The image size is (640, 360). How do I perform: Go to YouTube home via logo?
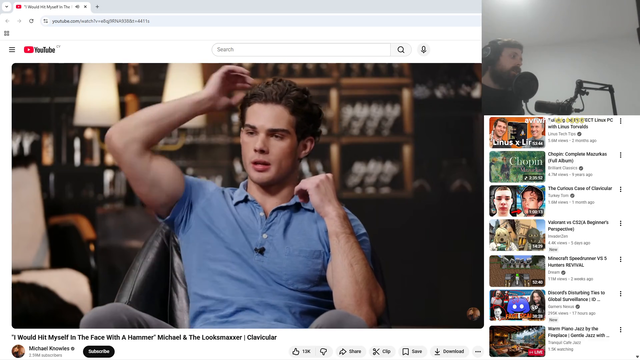tap(39, 50)
